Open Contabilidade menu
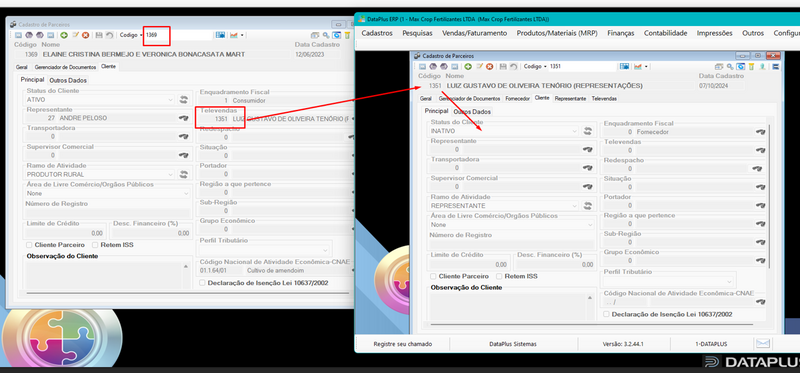The height and width of the screenshot is (373, 800). pyautogui.click(x=665, y=33)
